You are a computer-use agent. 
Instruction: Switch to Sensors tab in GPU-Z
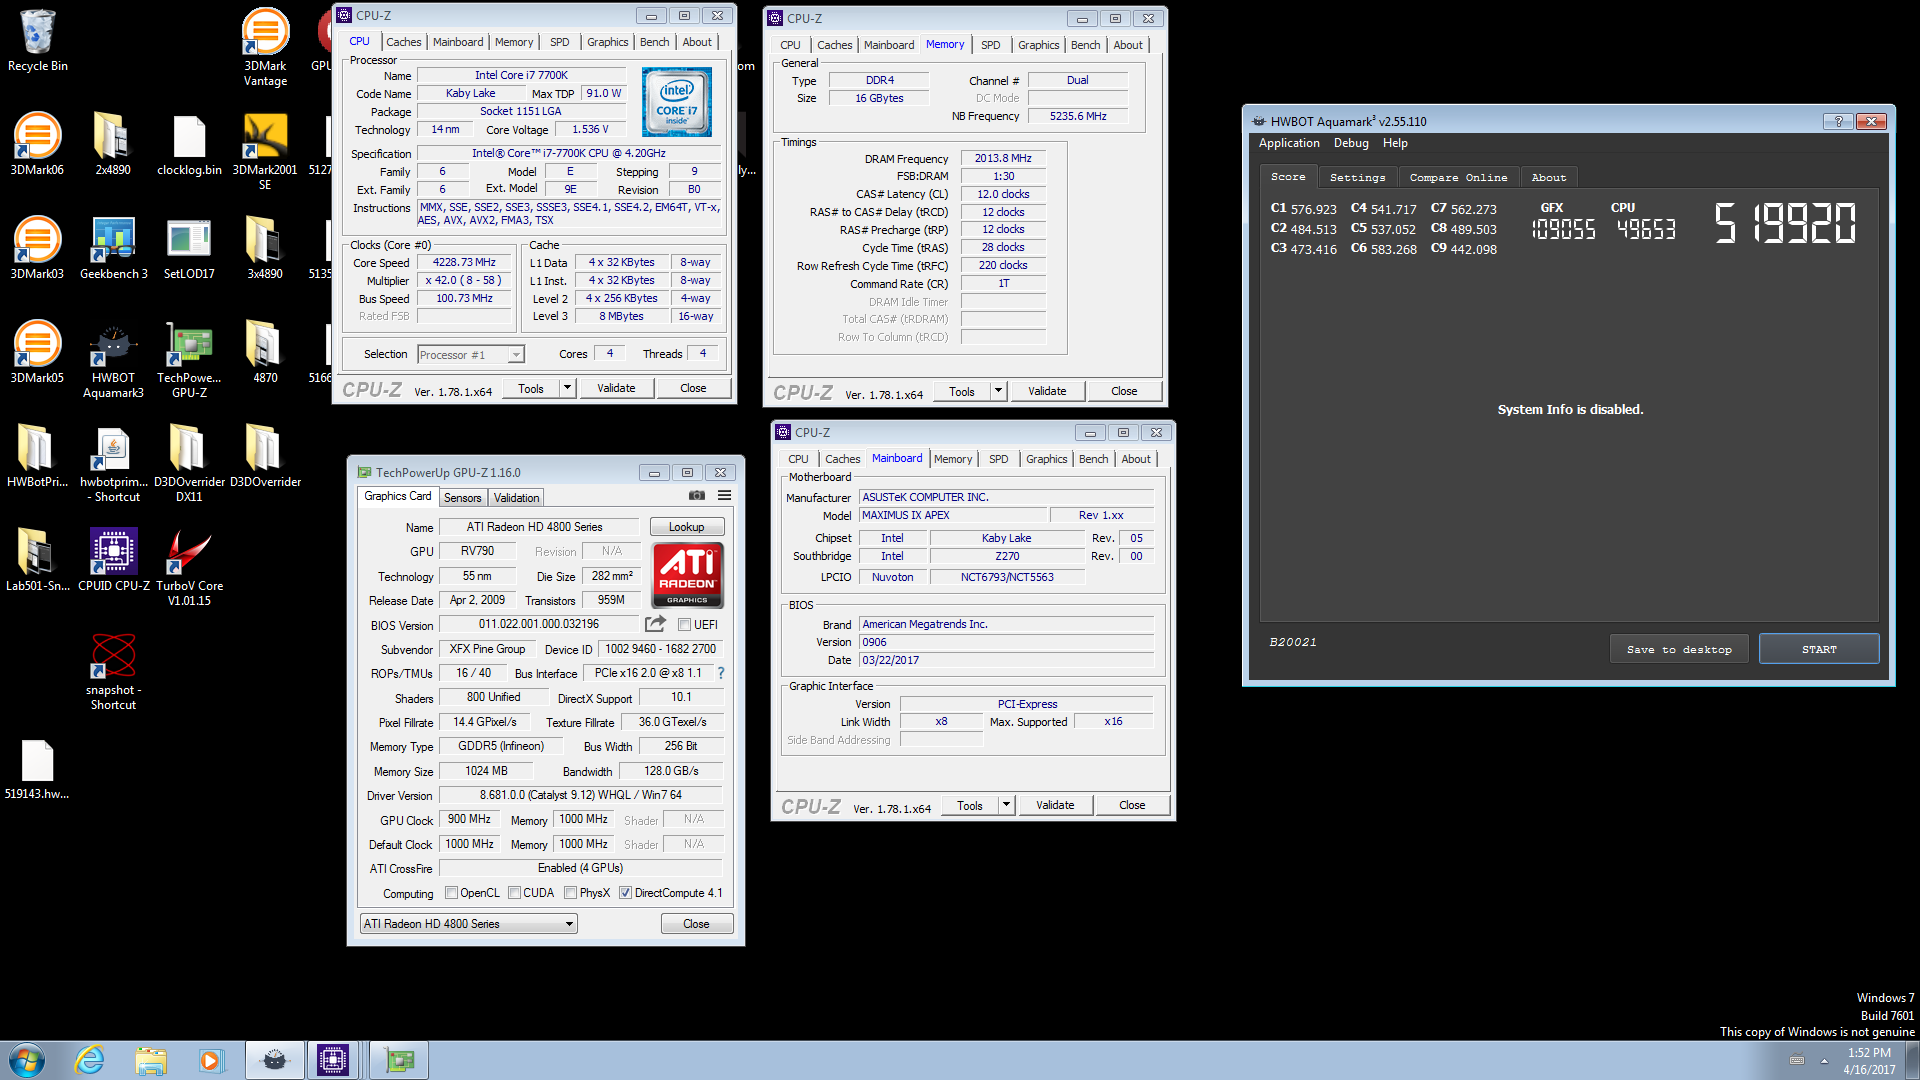point(463,497)
